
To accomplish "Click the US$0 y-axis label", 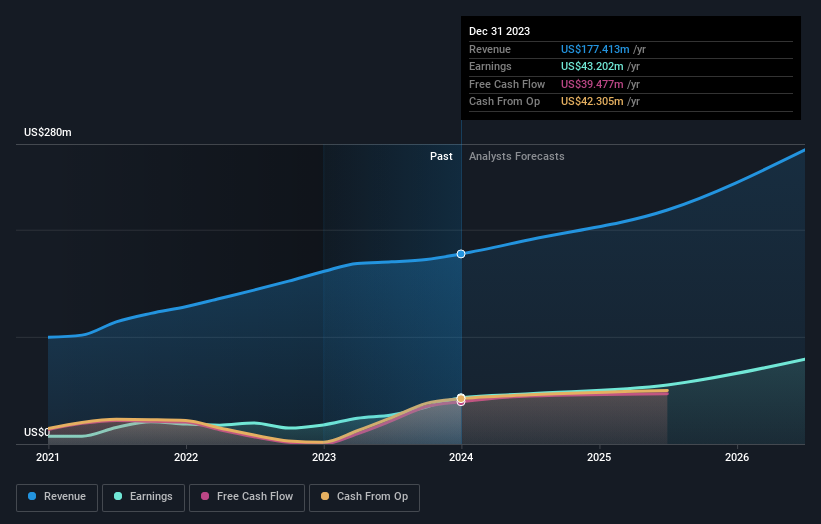I will (x=37, y=432).
